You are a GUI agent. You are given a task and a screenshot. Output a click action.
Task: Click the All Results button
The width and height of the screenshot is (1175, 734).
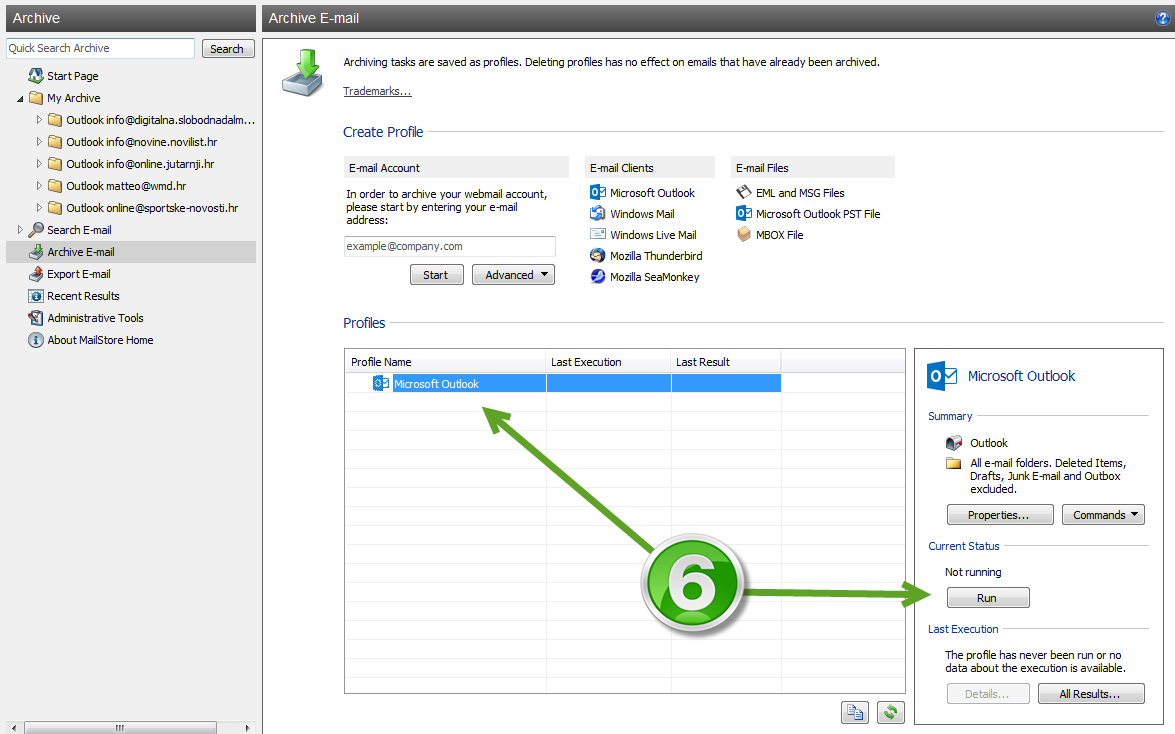tap(1090, 694)
